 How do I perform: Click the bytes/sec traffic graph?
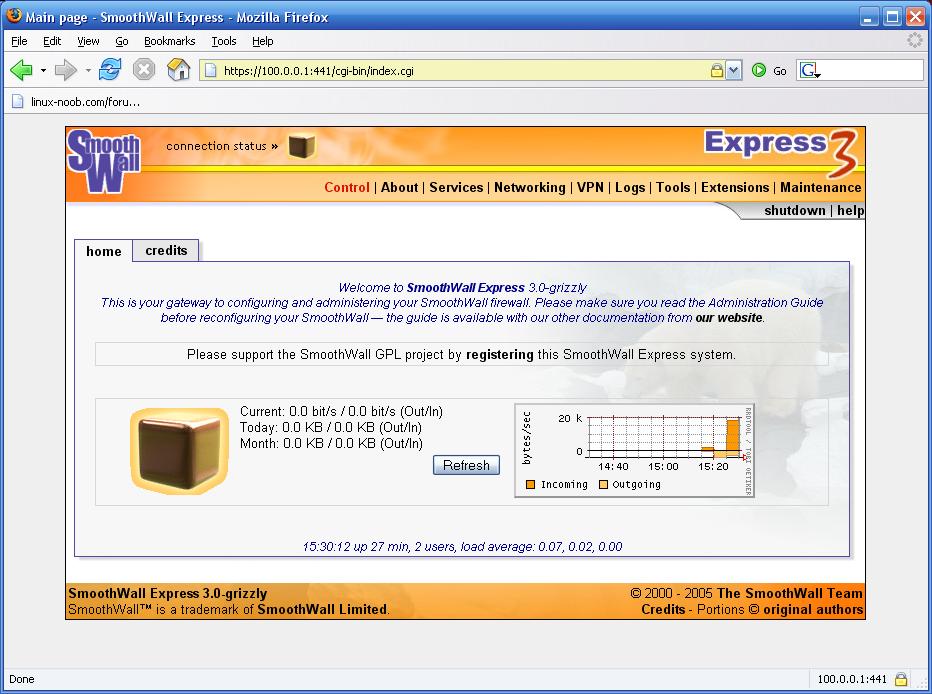click(x=634, y=450)
